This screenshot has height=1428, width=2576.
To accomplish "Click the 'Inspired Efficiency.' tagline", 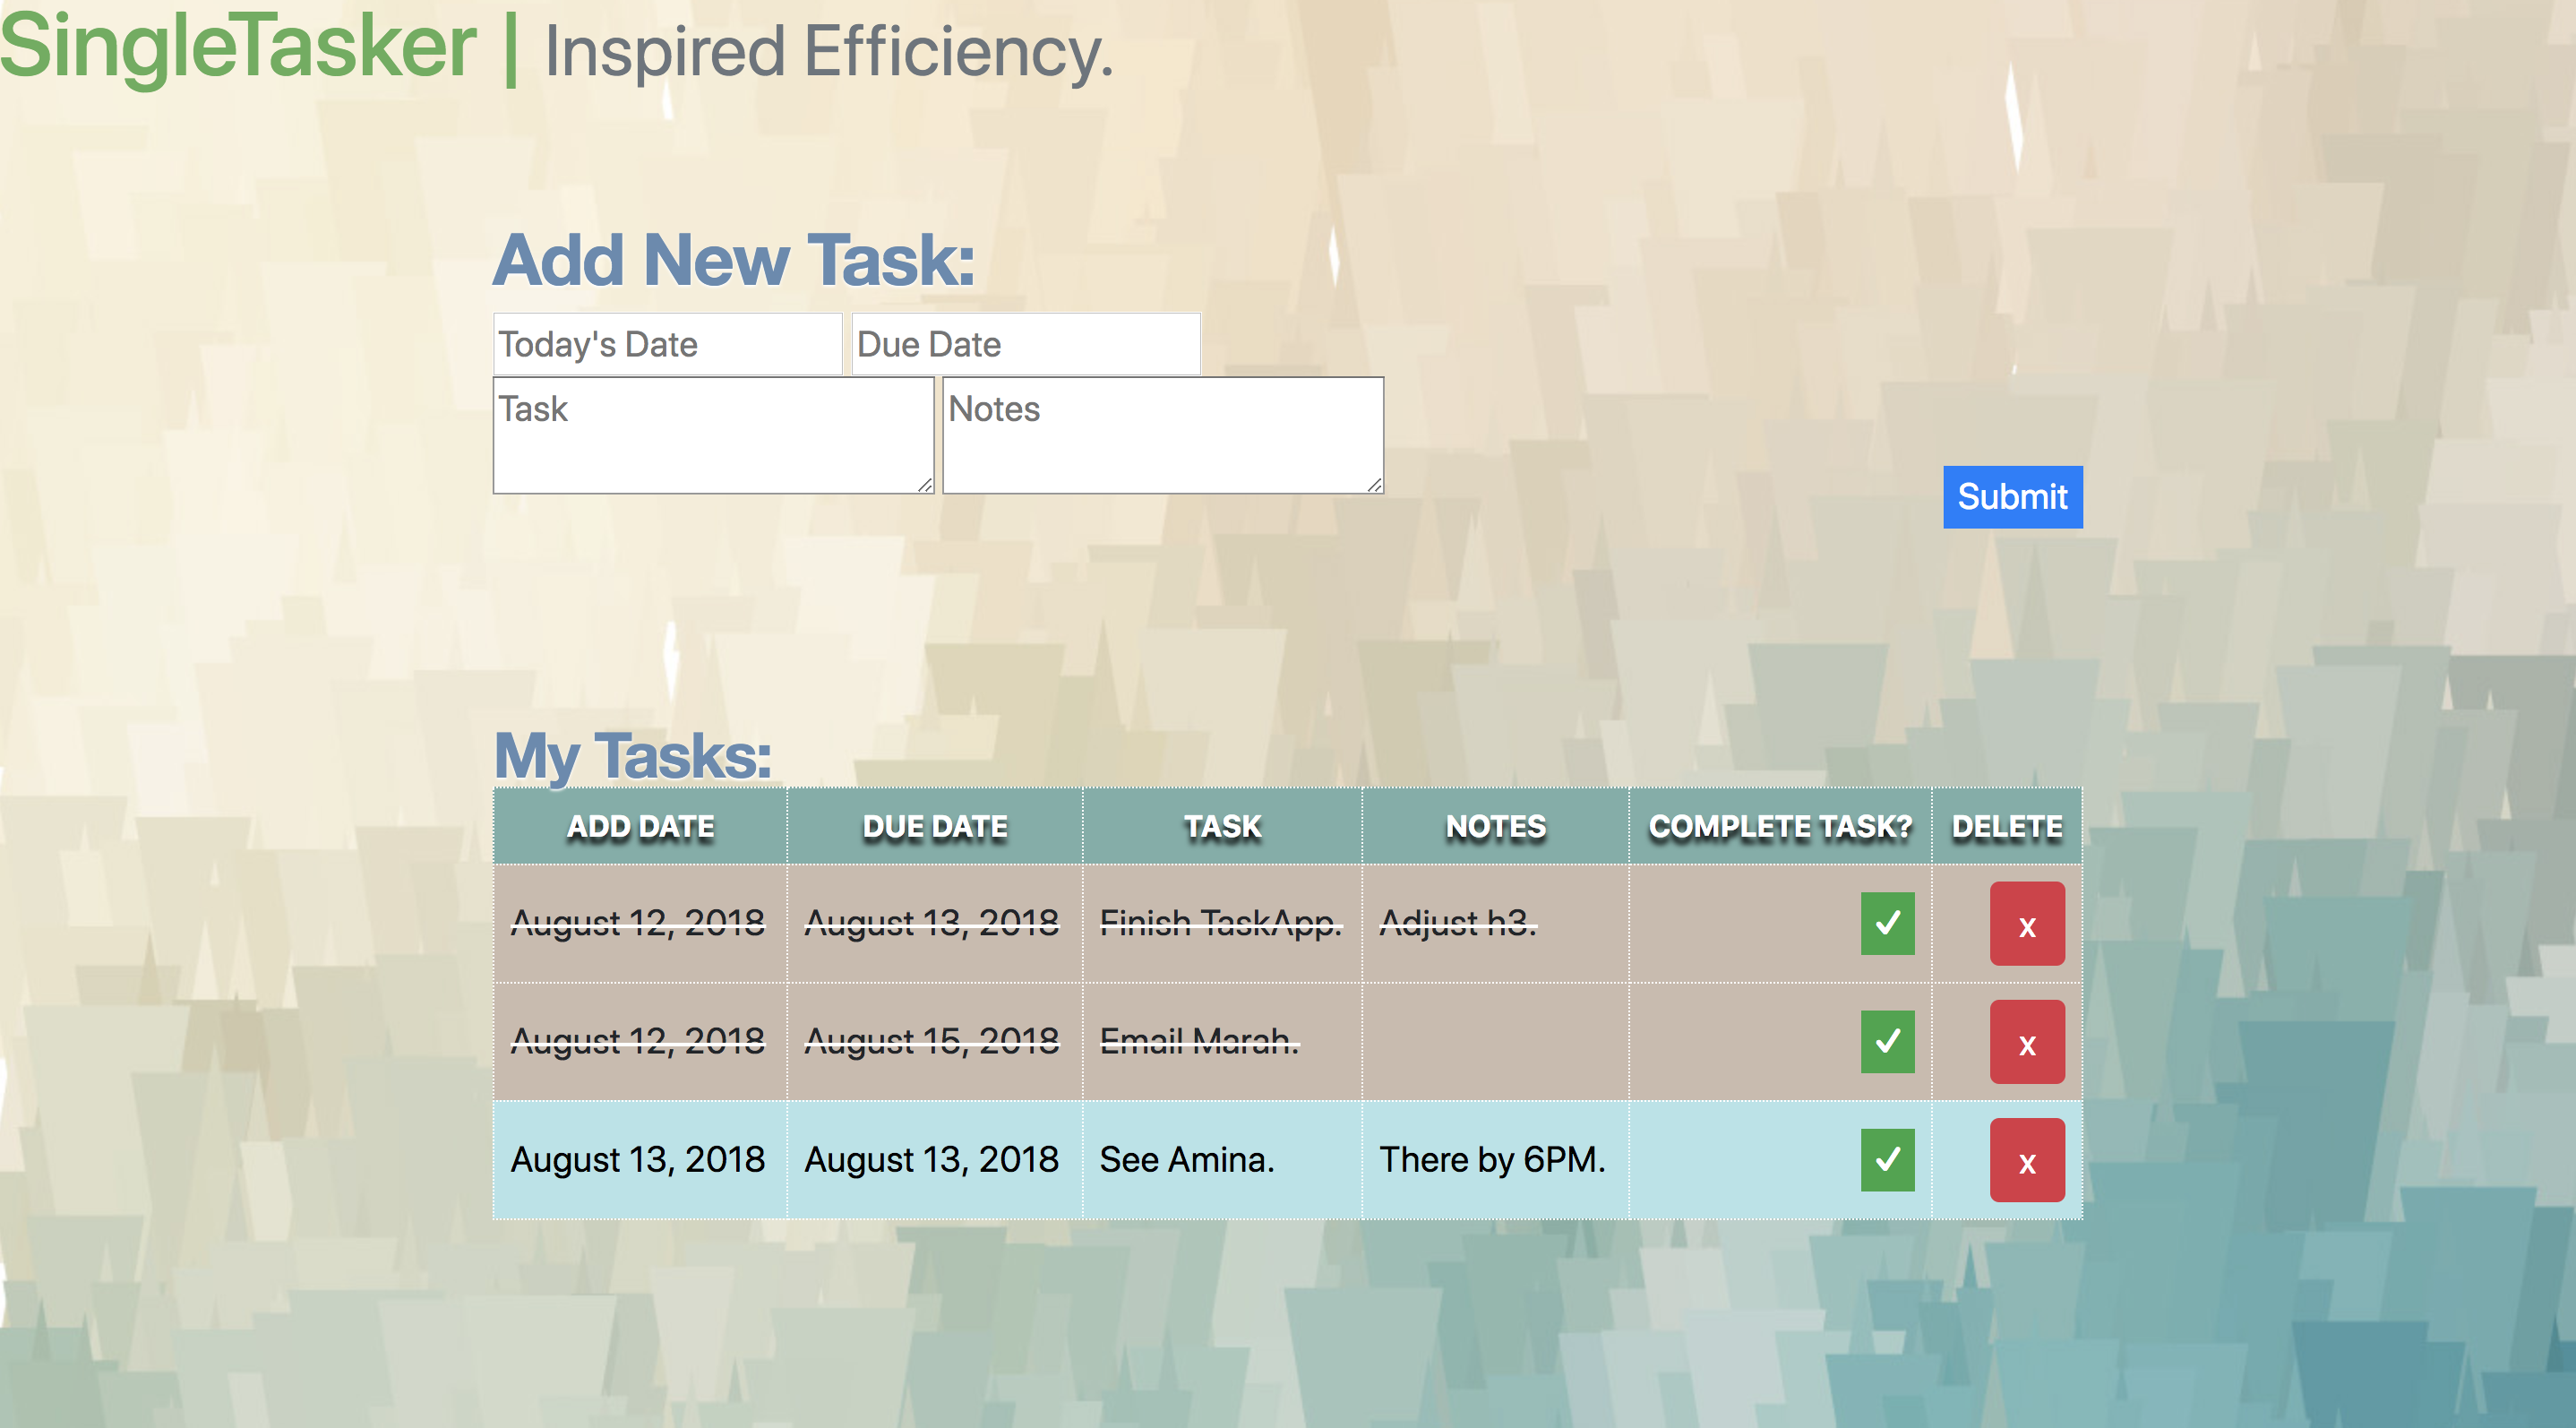I will point(829,52).
